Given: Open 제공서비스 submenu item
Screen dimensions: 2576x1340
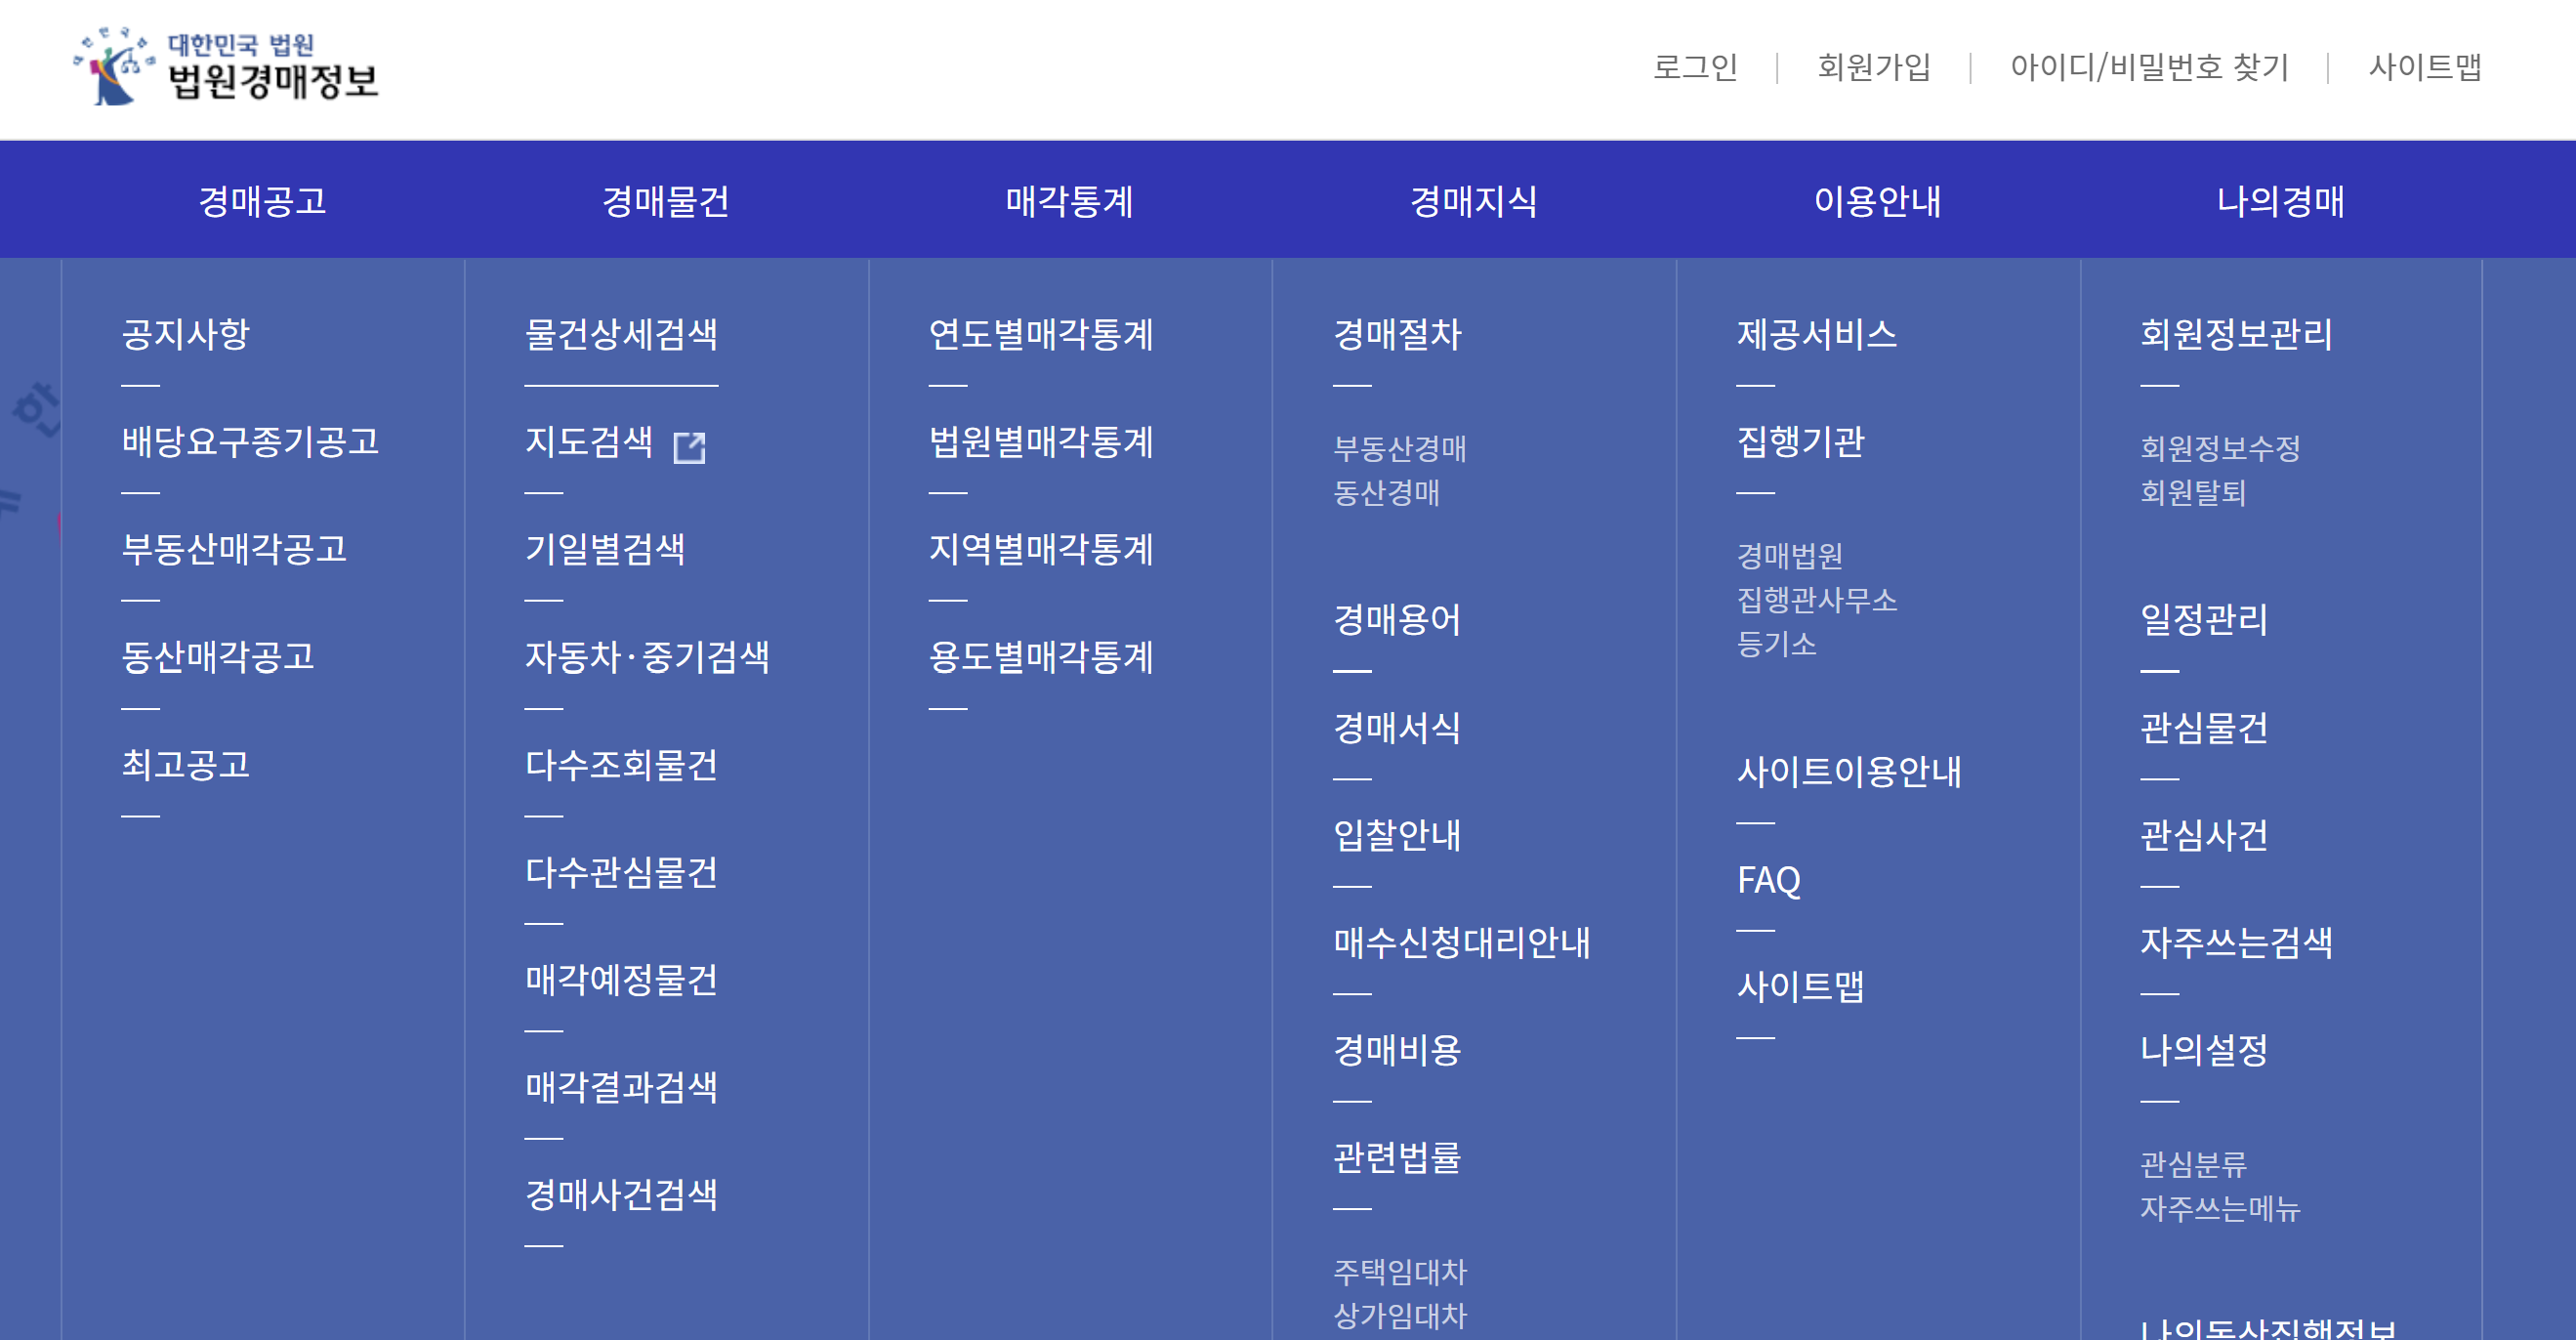Looking at the screenshot, I should 1817,334.
